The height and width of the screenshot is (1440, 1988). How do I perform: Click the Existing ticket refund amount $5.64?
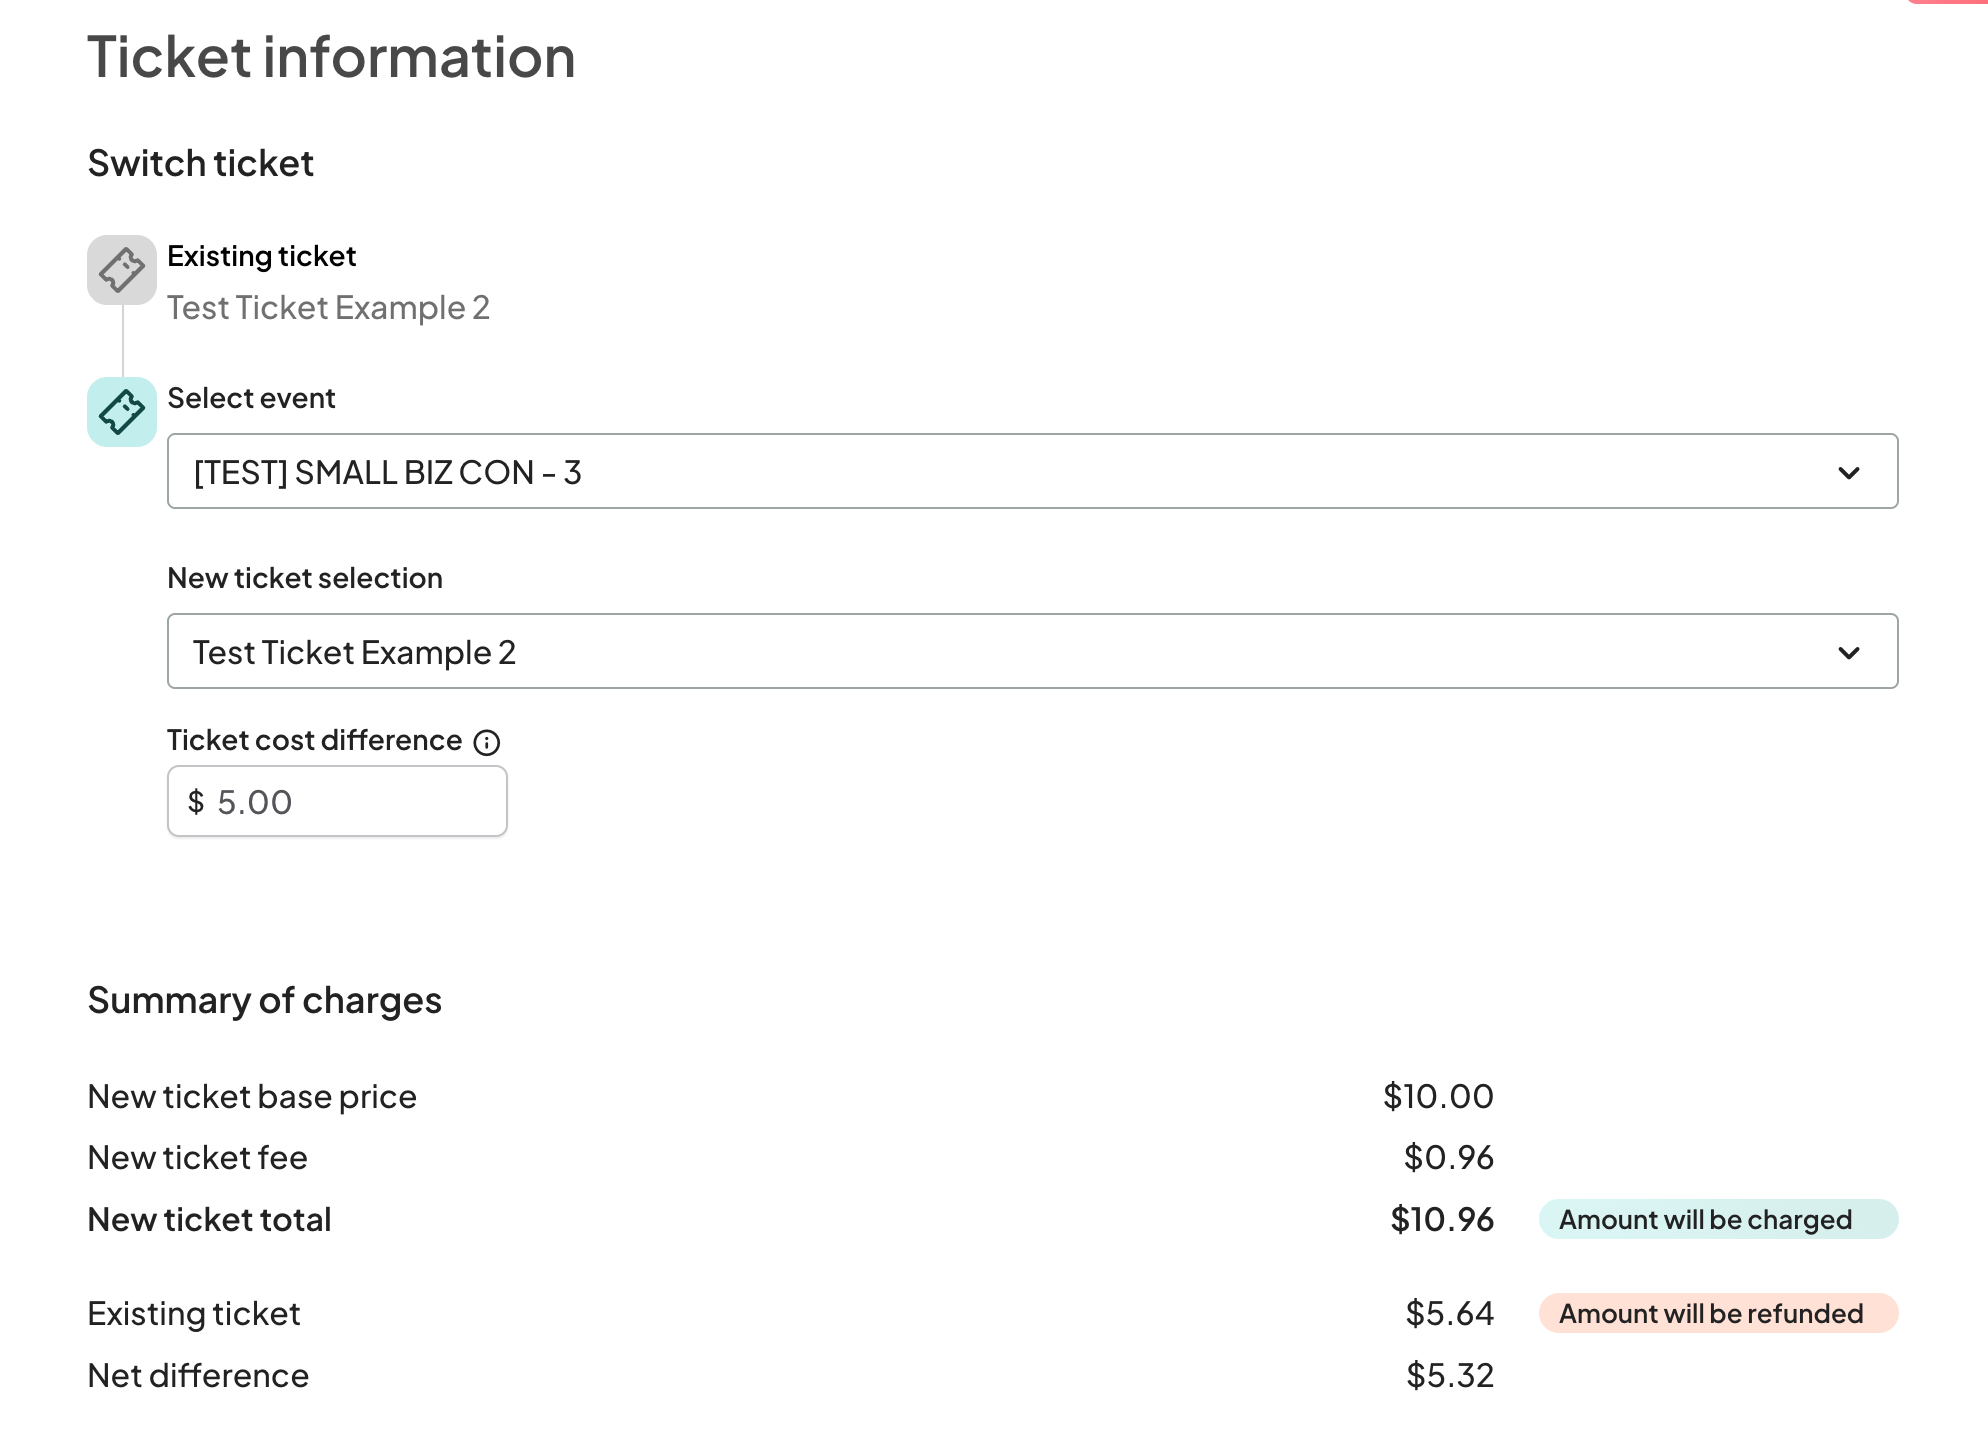1449,1314
